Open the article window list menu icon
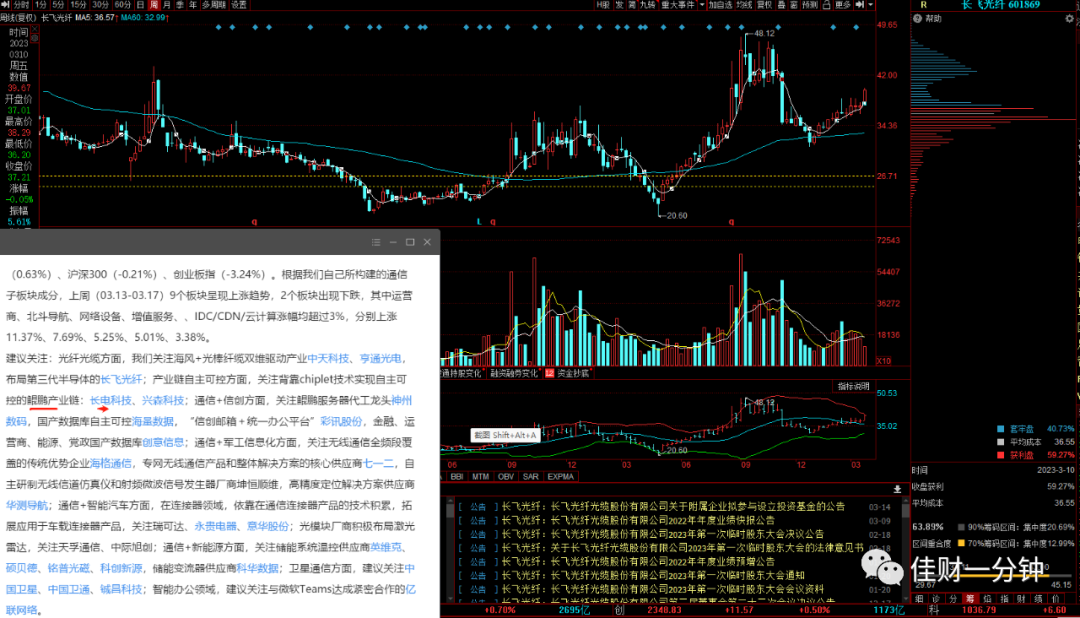1080x618 pixels. coord(376,242)
